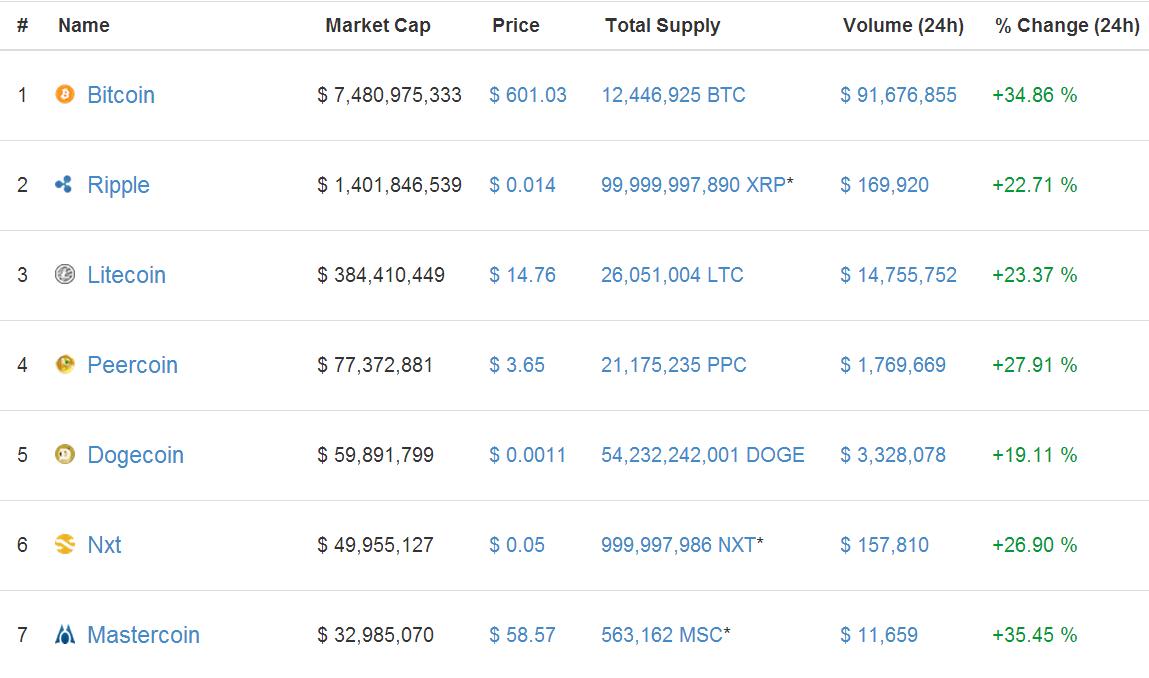1149x678 pixels.
Task: Click the Peercoin price $ 3.65
Action: click(517, 365)
